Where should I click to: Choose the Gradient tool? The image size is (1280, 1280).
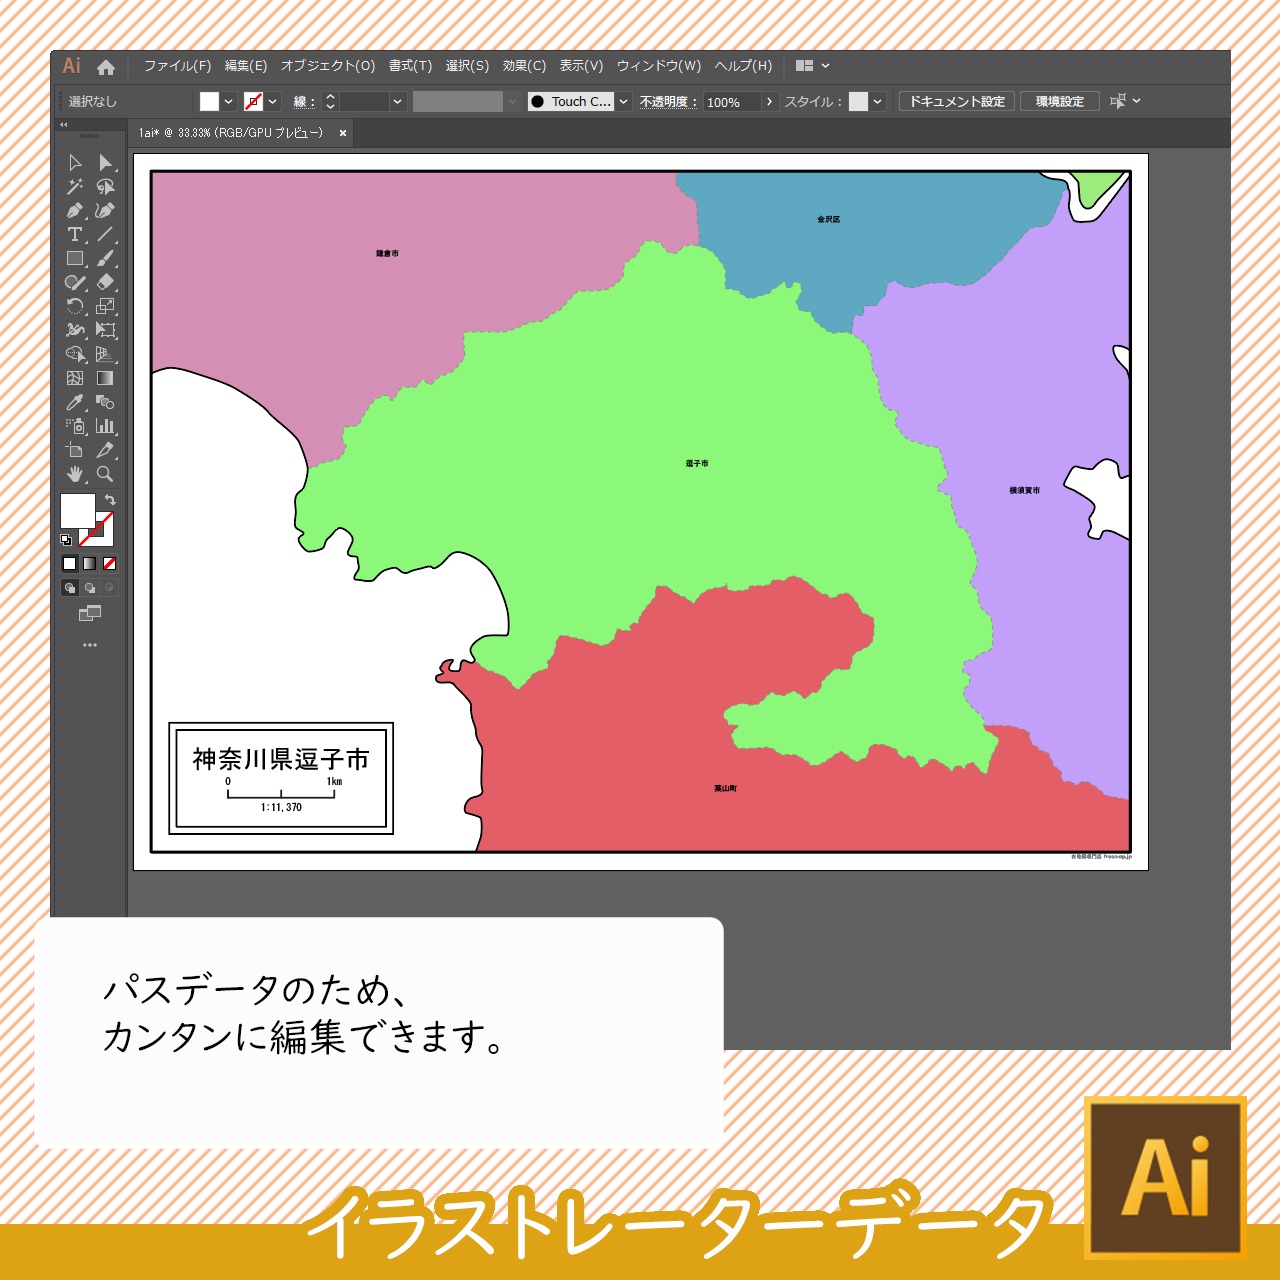click(105, 378)
